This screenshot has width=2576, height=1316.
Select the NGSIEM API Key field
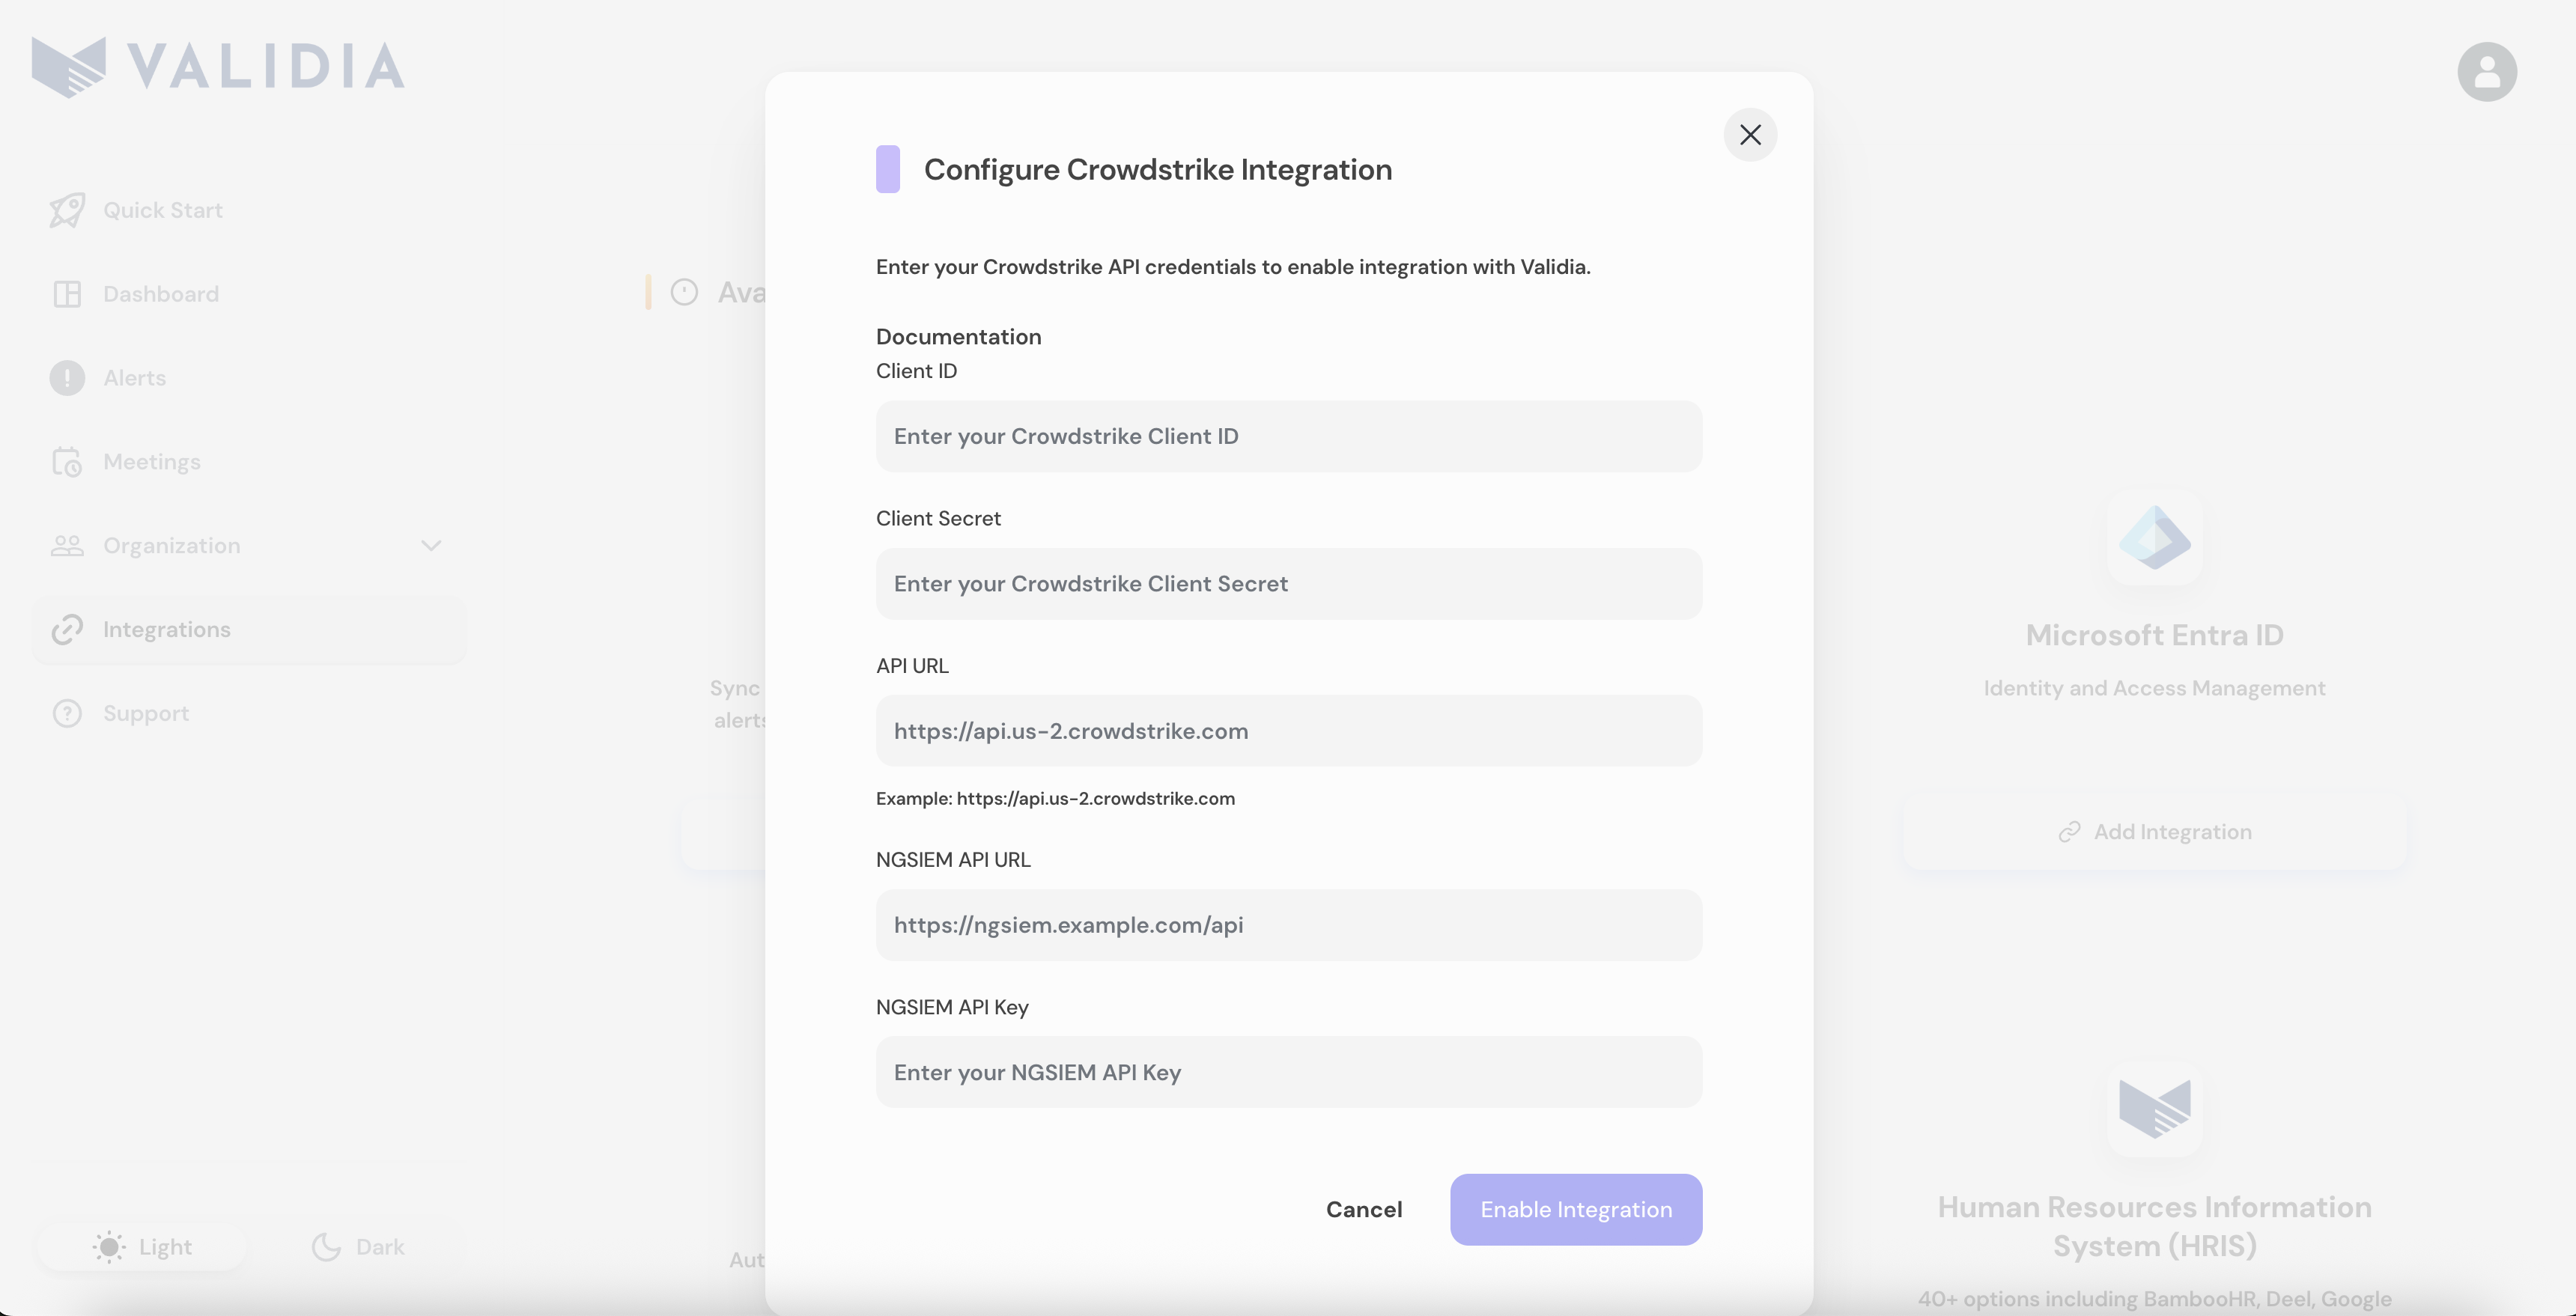1288,1072
